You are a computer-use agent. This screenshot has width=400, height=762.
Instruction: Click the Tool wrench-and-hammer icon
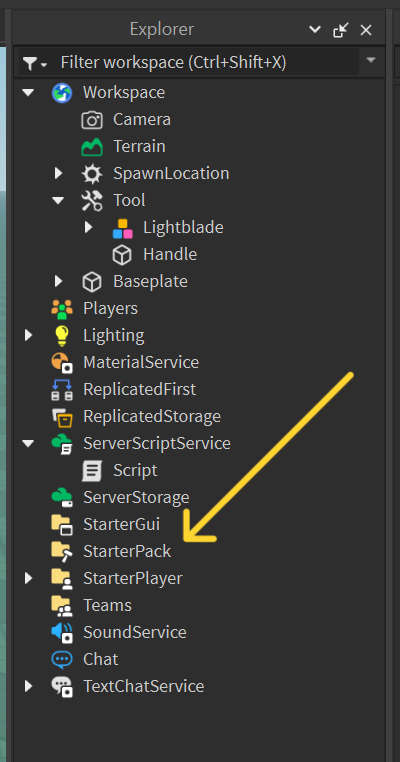tap(92, 200)
